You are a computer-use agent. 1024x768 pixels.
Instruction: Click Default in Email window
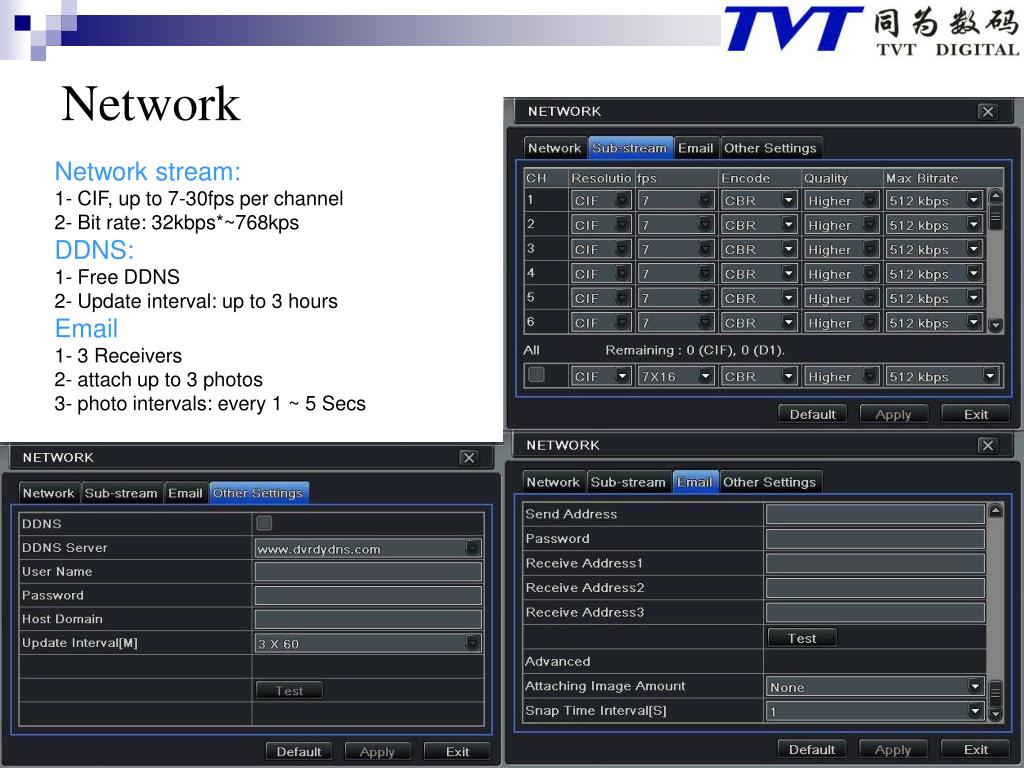pos(812,750)
